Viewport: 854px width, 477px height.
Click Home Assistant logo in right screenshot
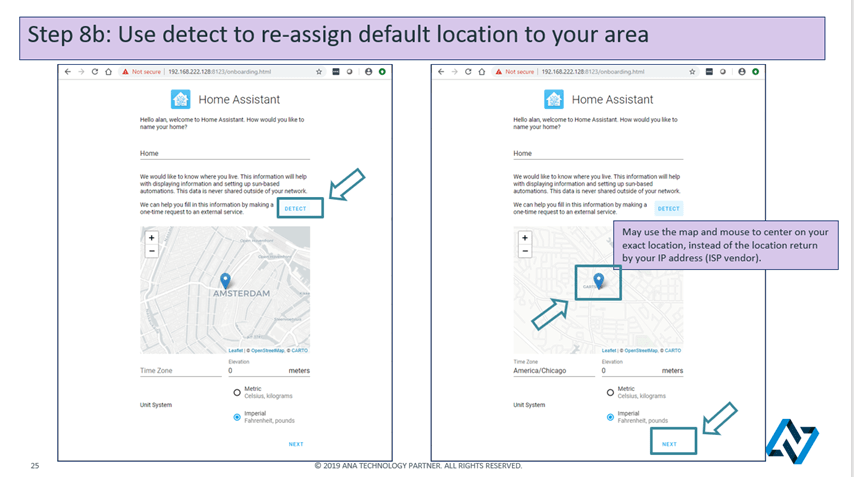(x=553, y=99)
